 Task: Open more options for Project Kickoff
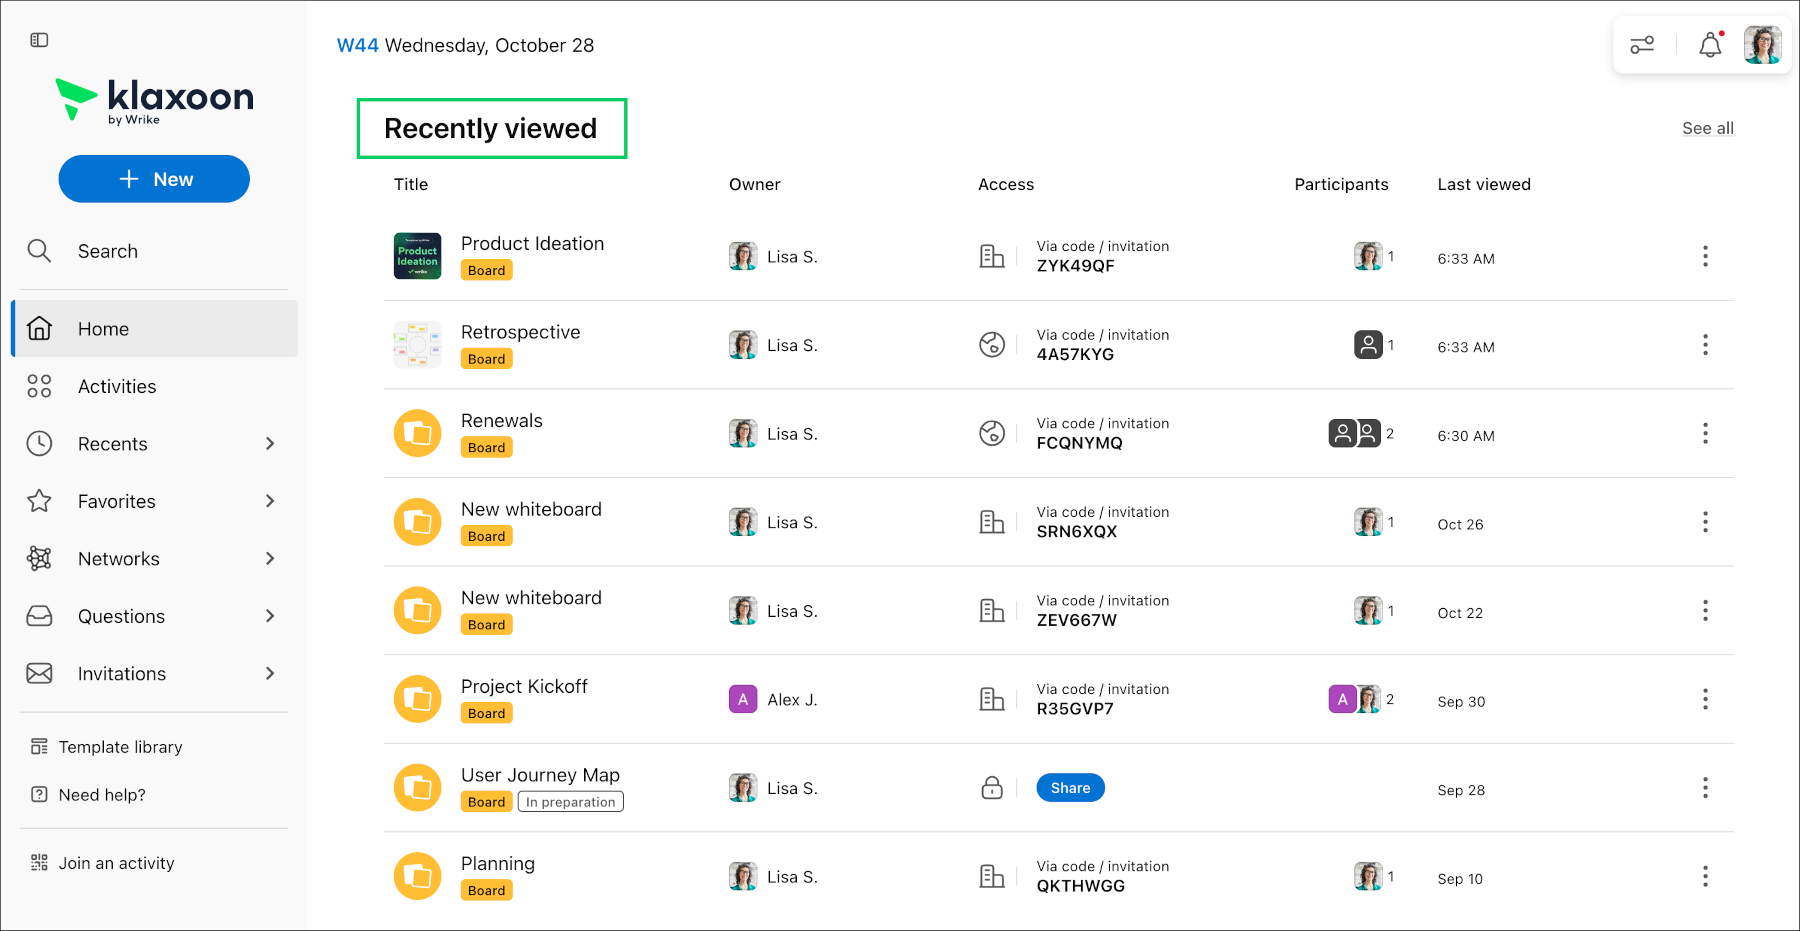tap(1705, 699)
